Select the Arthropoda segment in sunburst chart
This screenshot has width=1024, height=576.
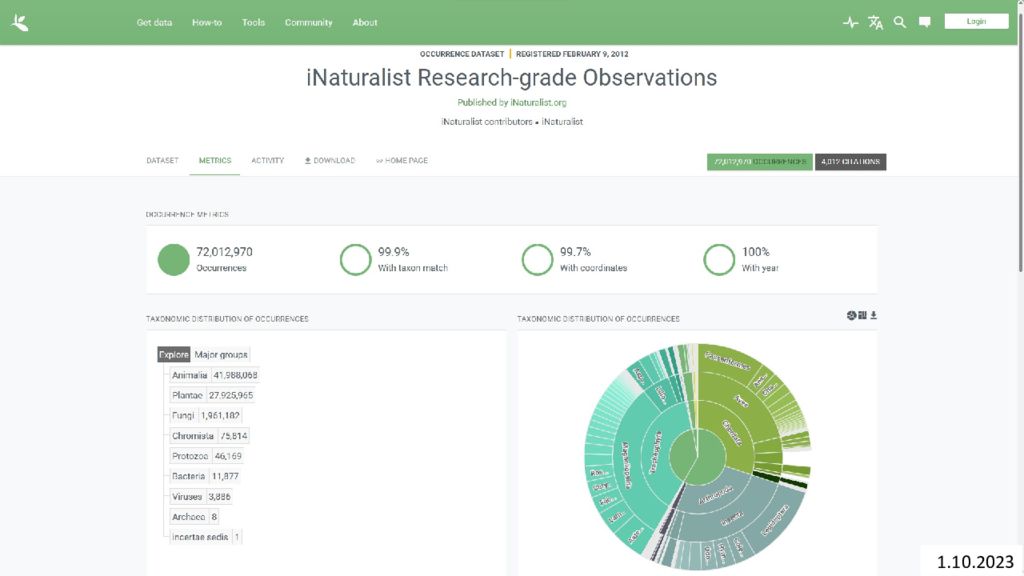[x=716, y=496]
